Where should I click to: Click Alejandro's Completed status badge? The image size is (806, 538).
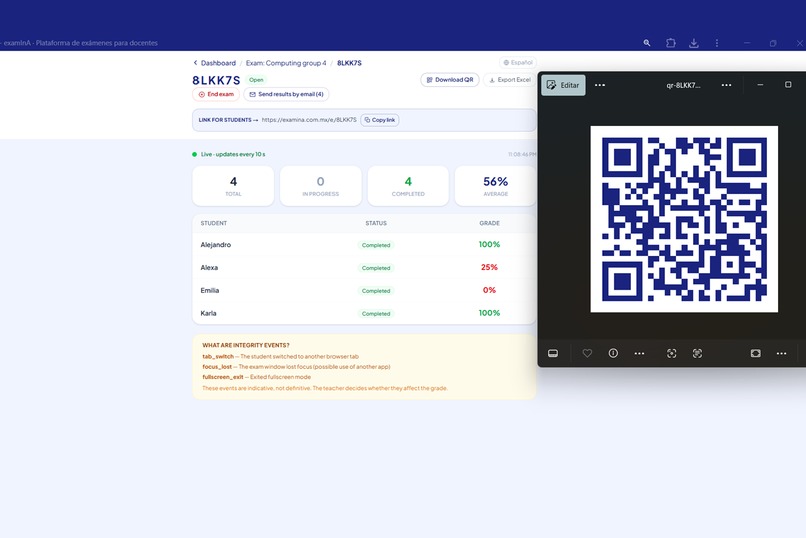tap(376, 245)
